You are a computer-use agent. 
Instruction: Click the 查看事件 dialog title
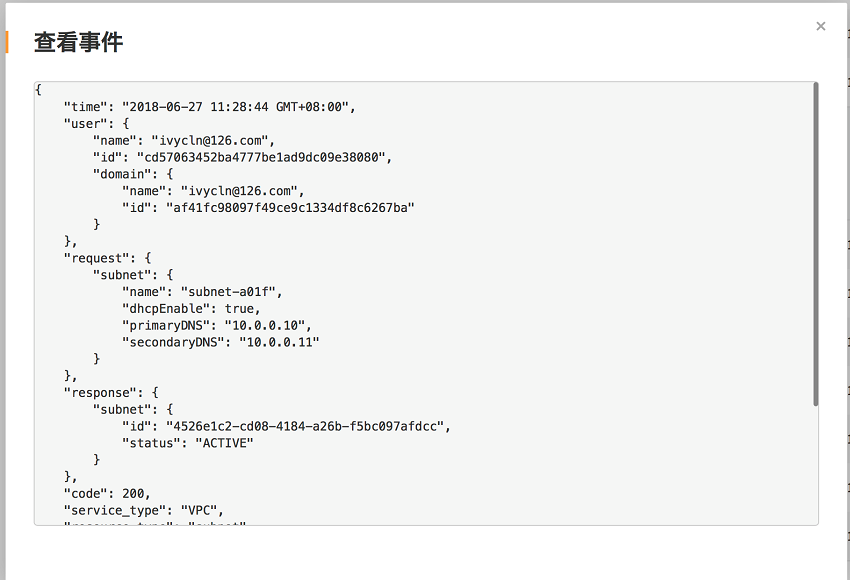click(x=79, y=42)
